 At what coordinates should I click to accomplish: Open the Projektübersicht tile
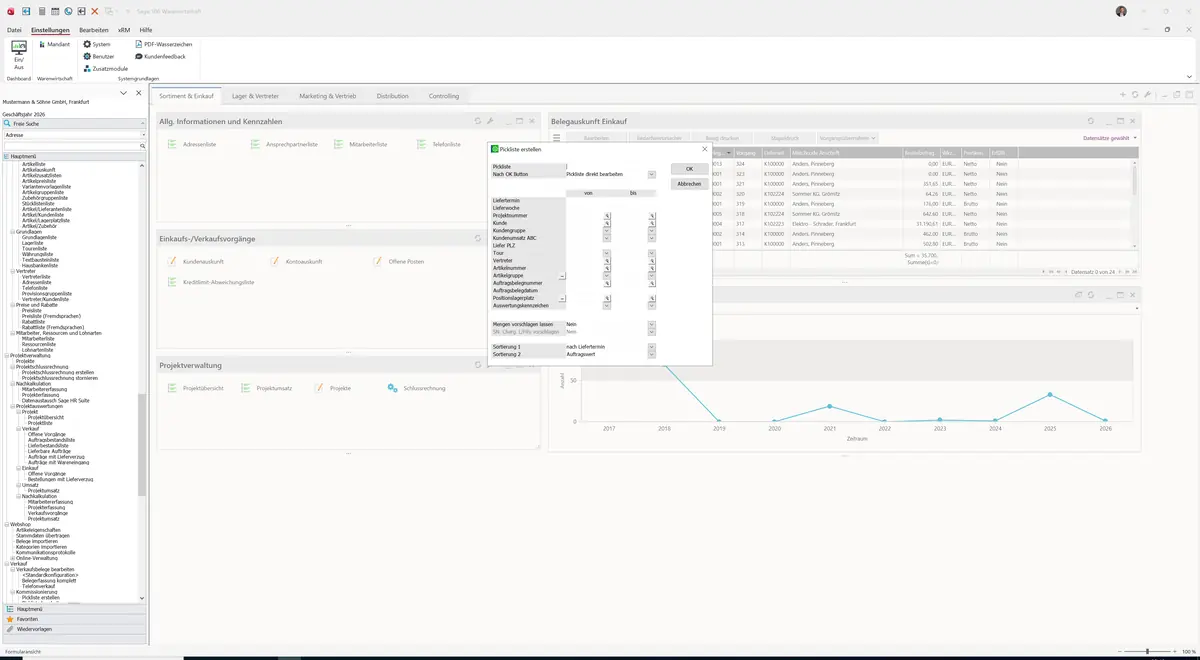coord(195,388)
